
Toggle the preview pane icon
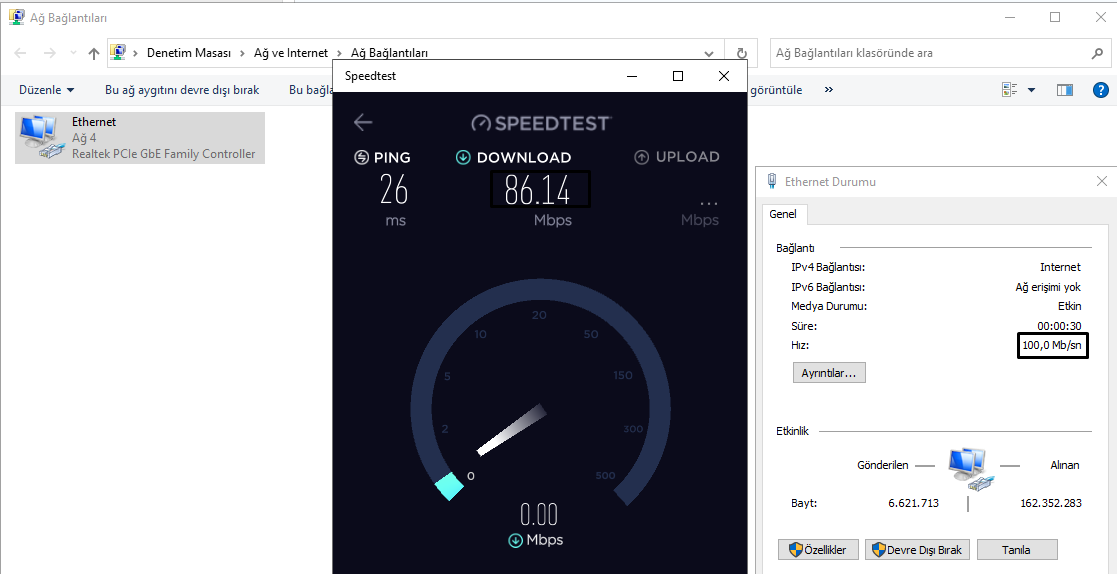click(x=1065, y=90)
